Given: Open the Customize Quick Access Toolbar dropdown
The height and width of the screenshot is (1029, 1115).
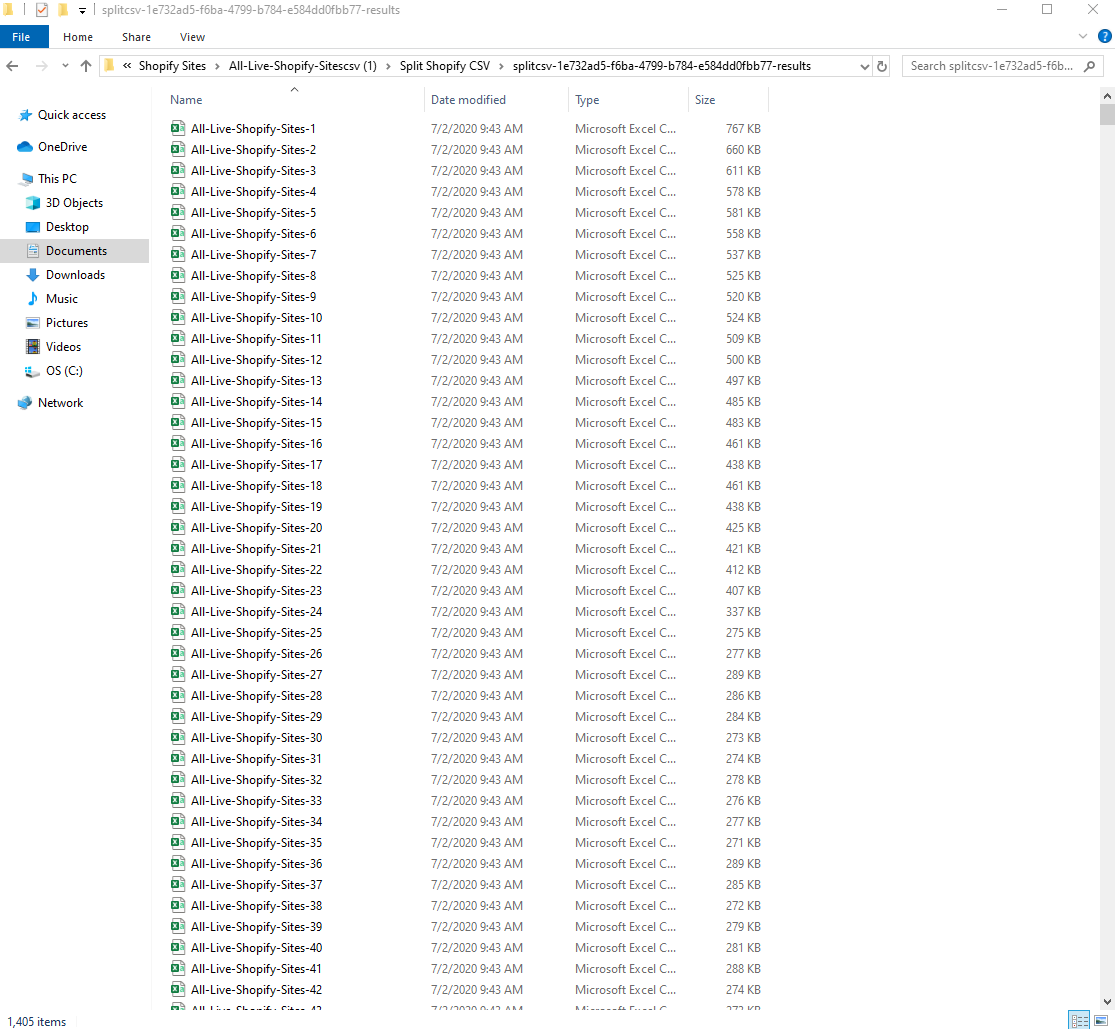Looking at the screenshot, I should [82, 11].
